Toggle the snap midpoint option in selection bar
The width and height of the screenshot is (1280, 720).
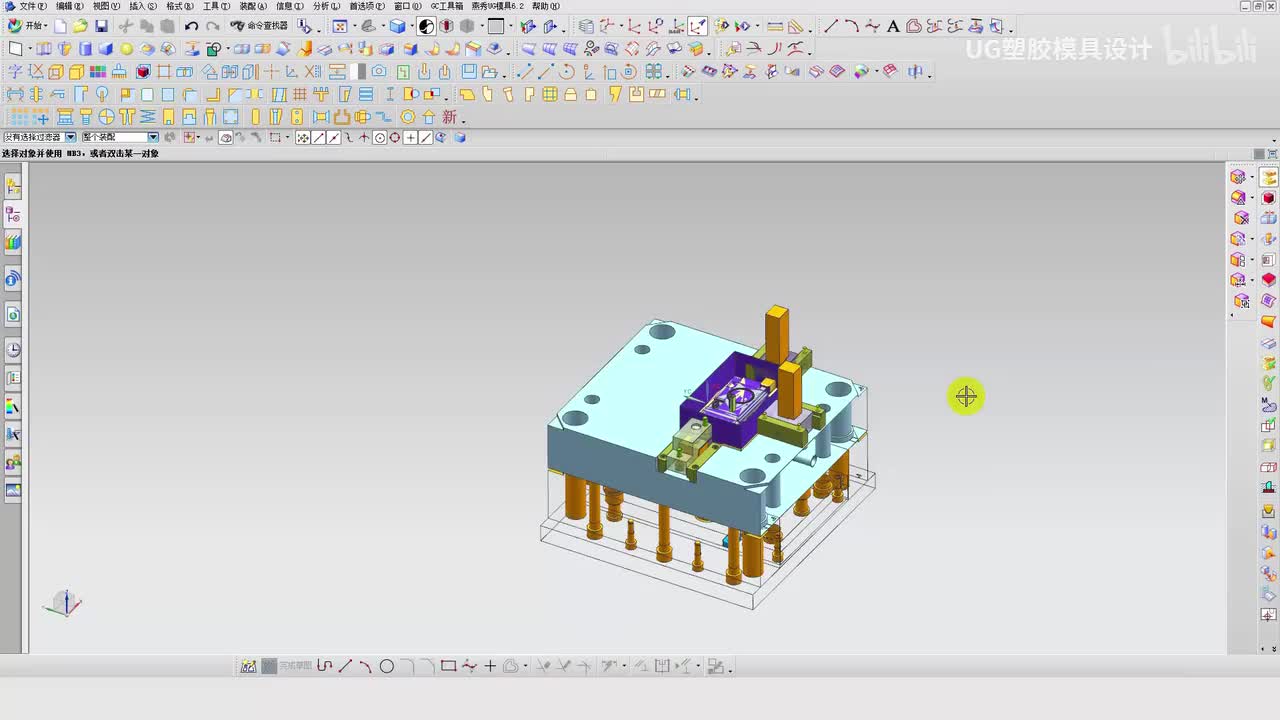334,138
